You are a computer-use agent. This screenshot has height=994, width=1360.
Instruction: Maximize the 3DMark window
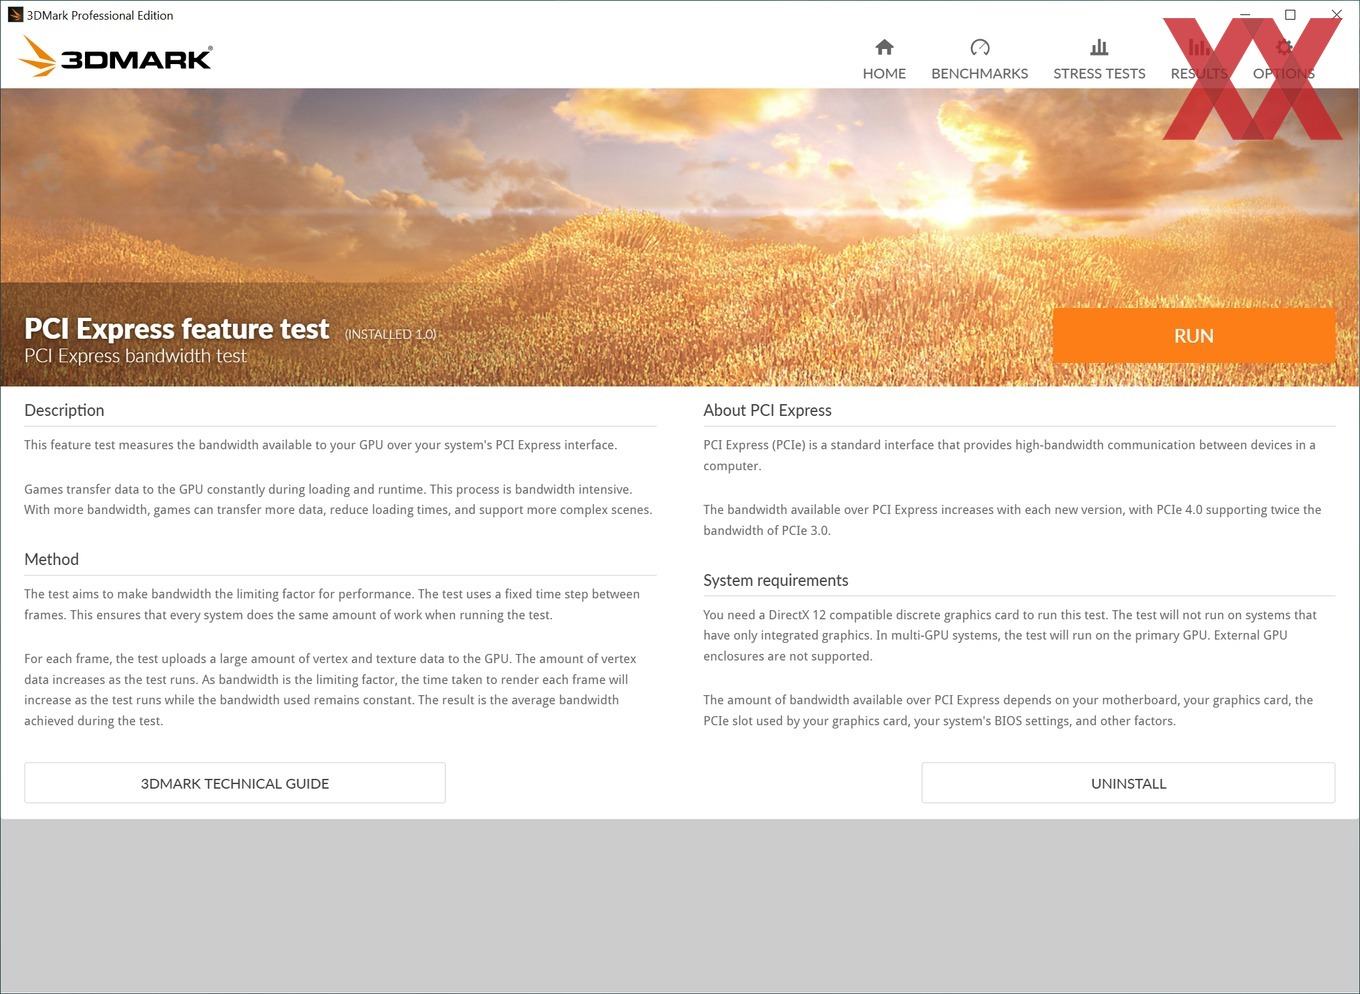[1290, 15]
